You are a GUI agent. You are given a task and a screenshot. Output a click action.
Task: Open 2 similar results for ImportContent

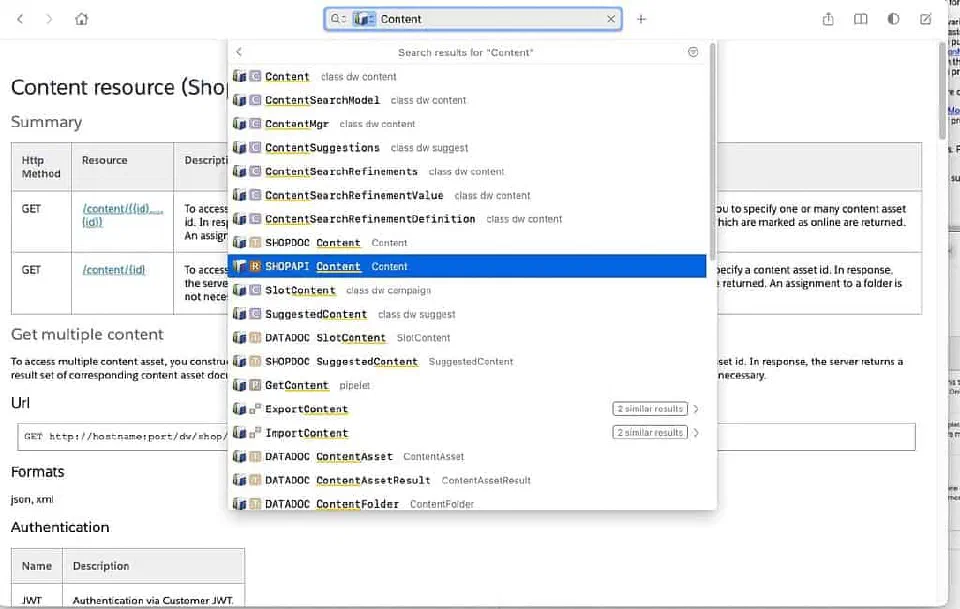pyautogui.click(x=650, y=433)
